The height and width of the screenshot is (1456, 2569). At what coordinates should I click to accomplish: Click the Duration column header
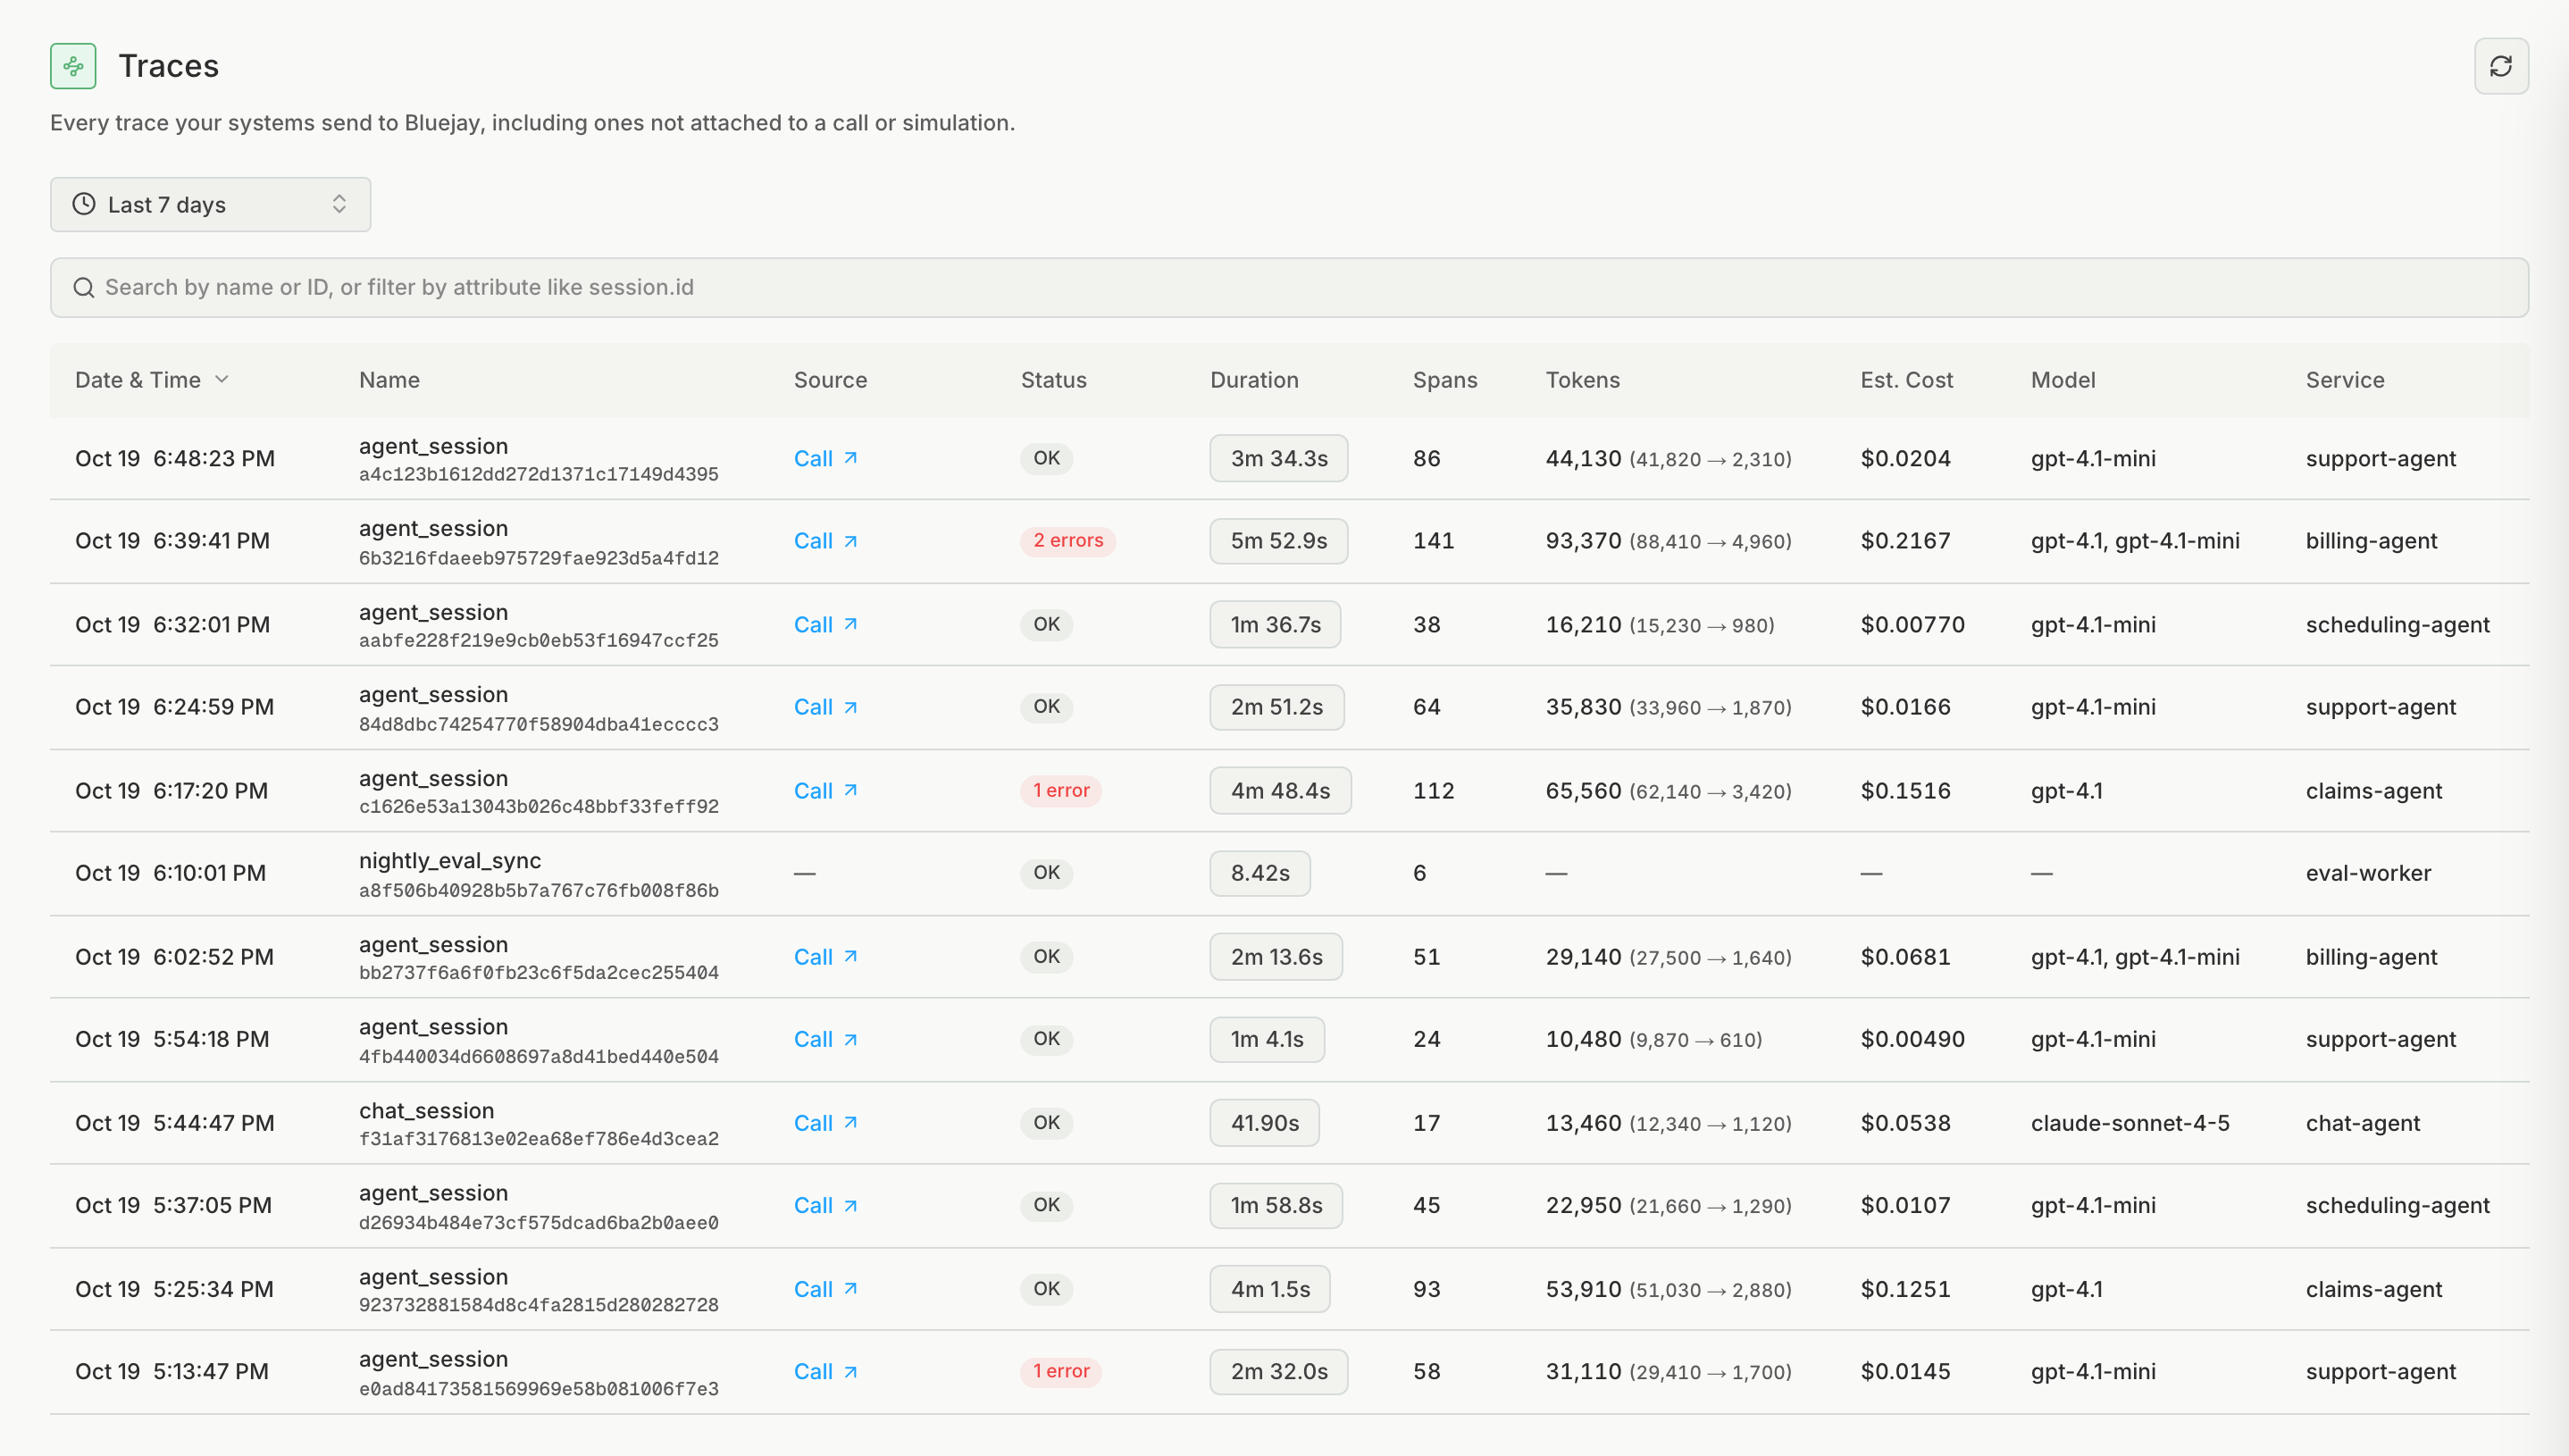(1254, 380)
